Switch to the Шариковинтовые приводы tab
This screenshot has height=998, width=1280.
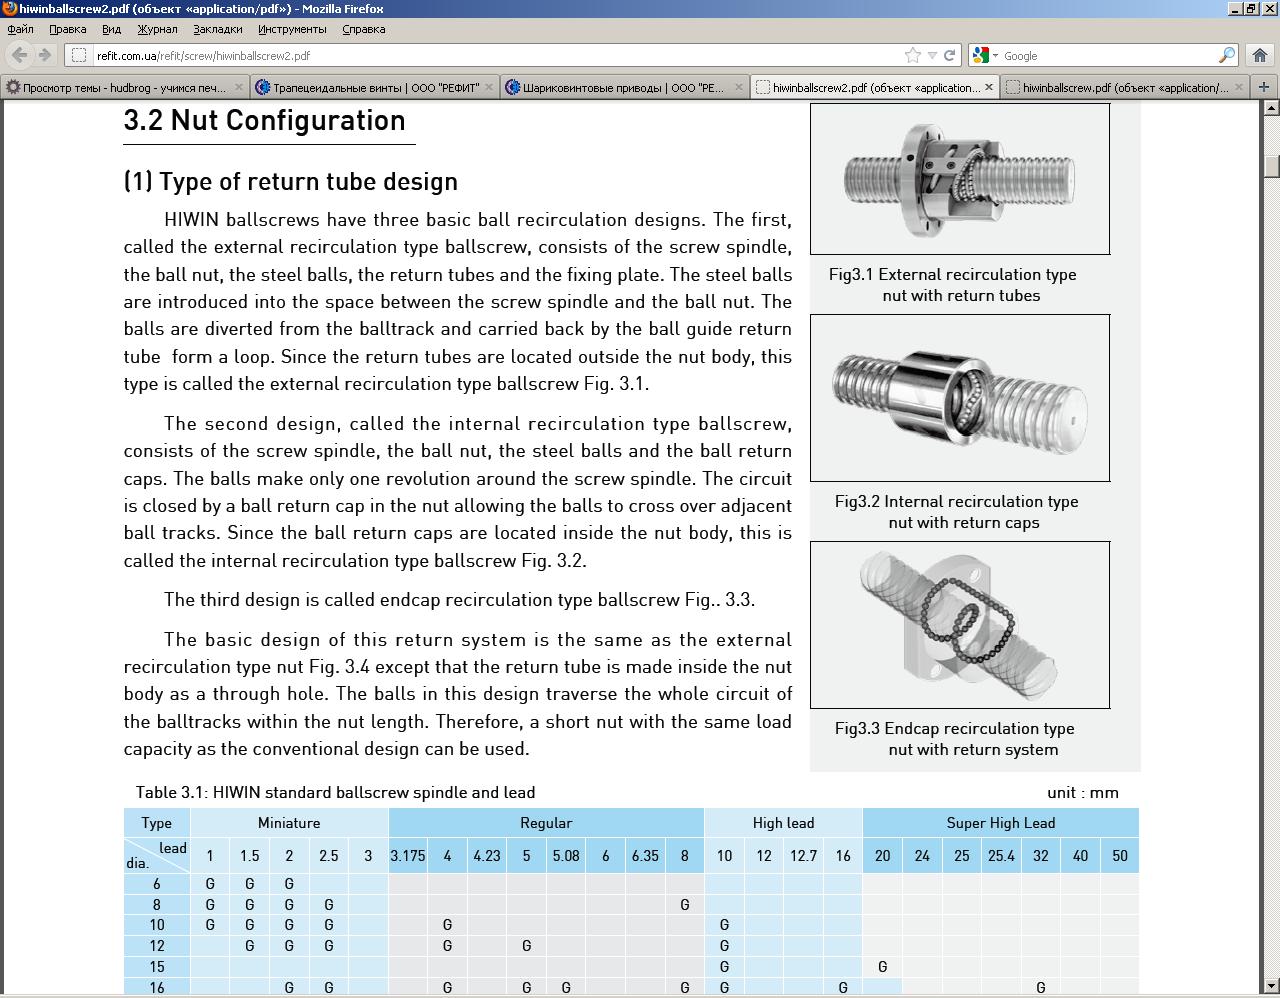click(614, 87)
